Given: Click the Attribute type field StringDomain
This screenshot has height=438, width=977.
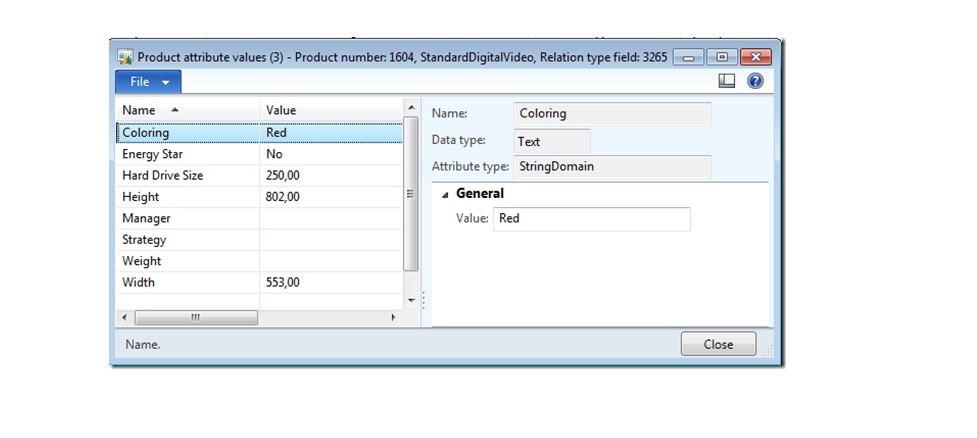Looking at the screenshot, I should coord(612,167).
